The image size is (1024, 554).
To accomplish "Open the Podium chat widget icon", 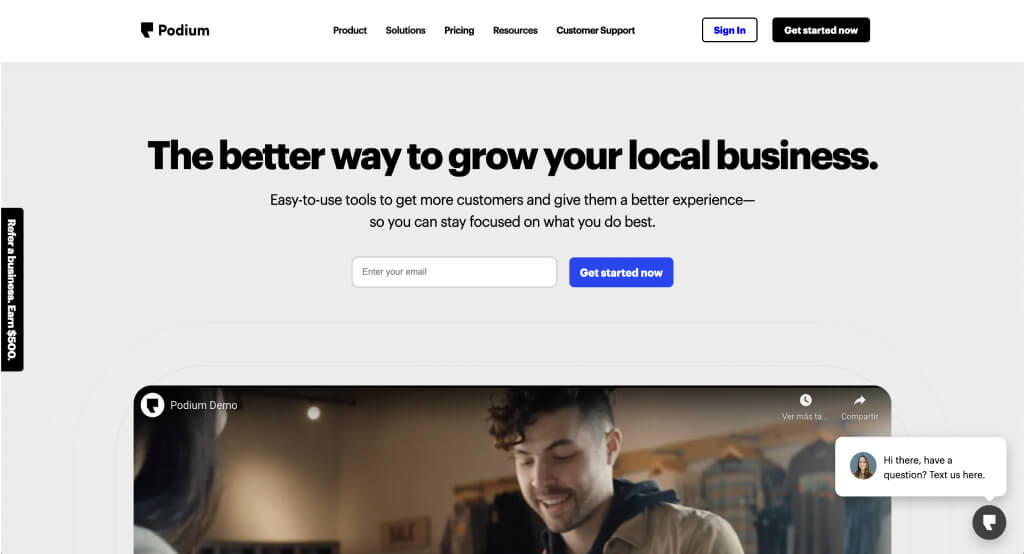I will tap(989, 522).
